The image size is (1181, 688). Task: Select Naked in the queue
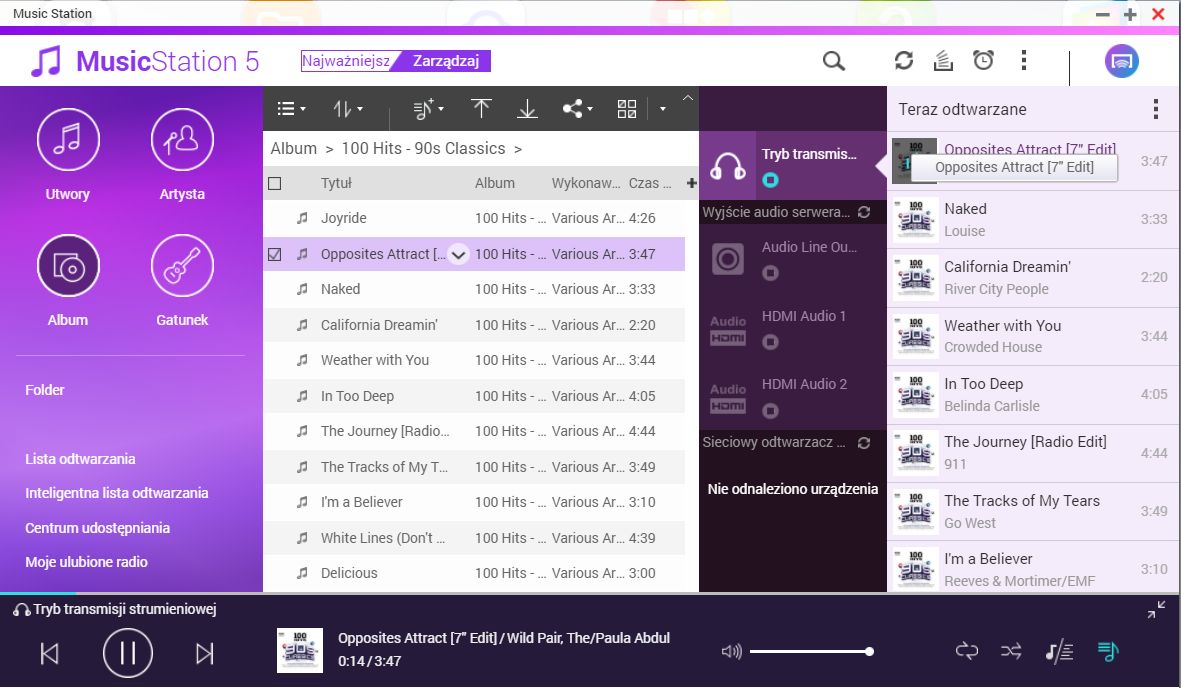pyautogui.click(x=1033, y=219)
